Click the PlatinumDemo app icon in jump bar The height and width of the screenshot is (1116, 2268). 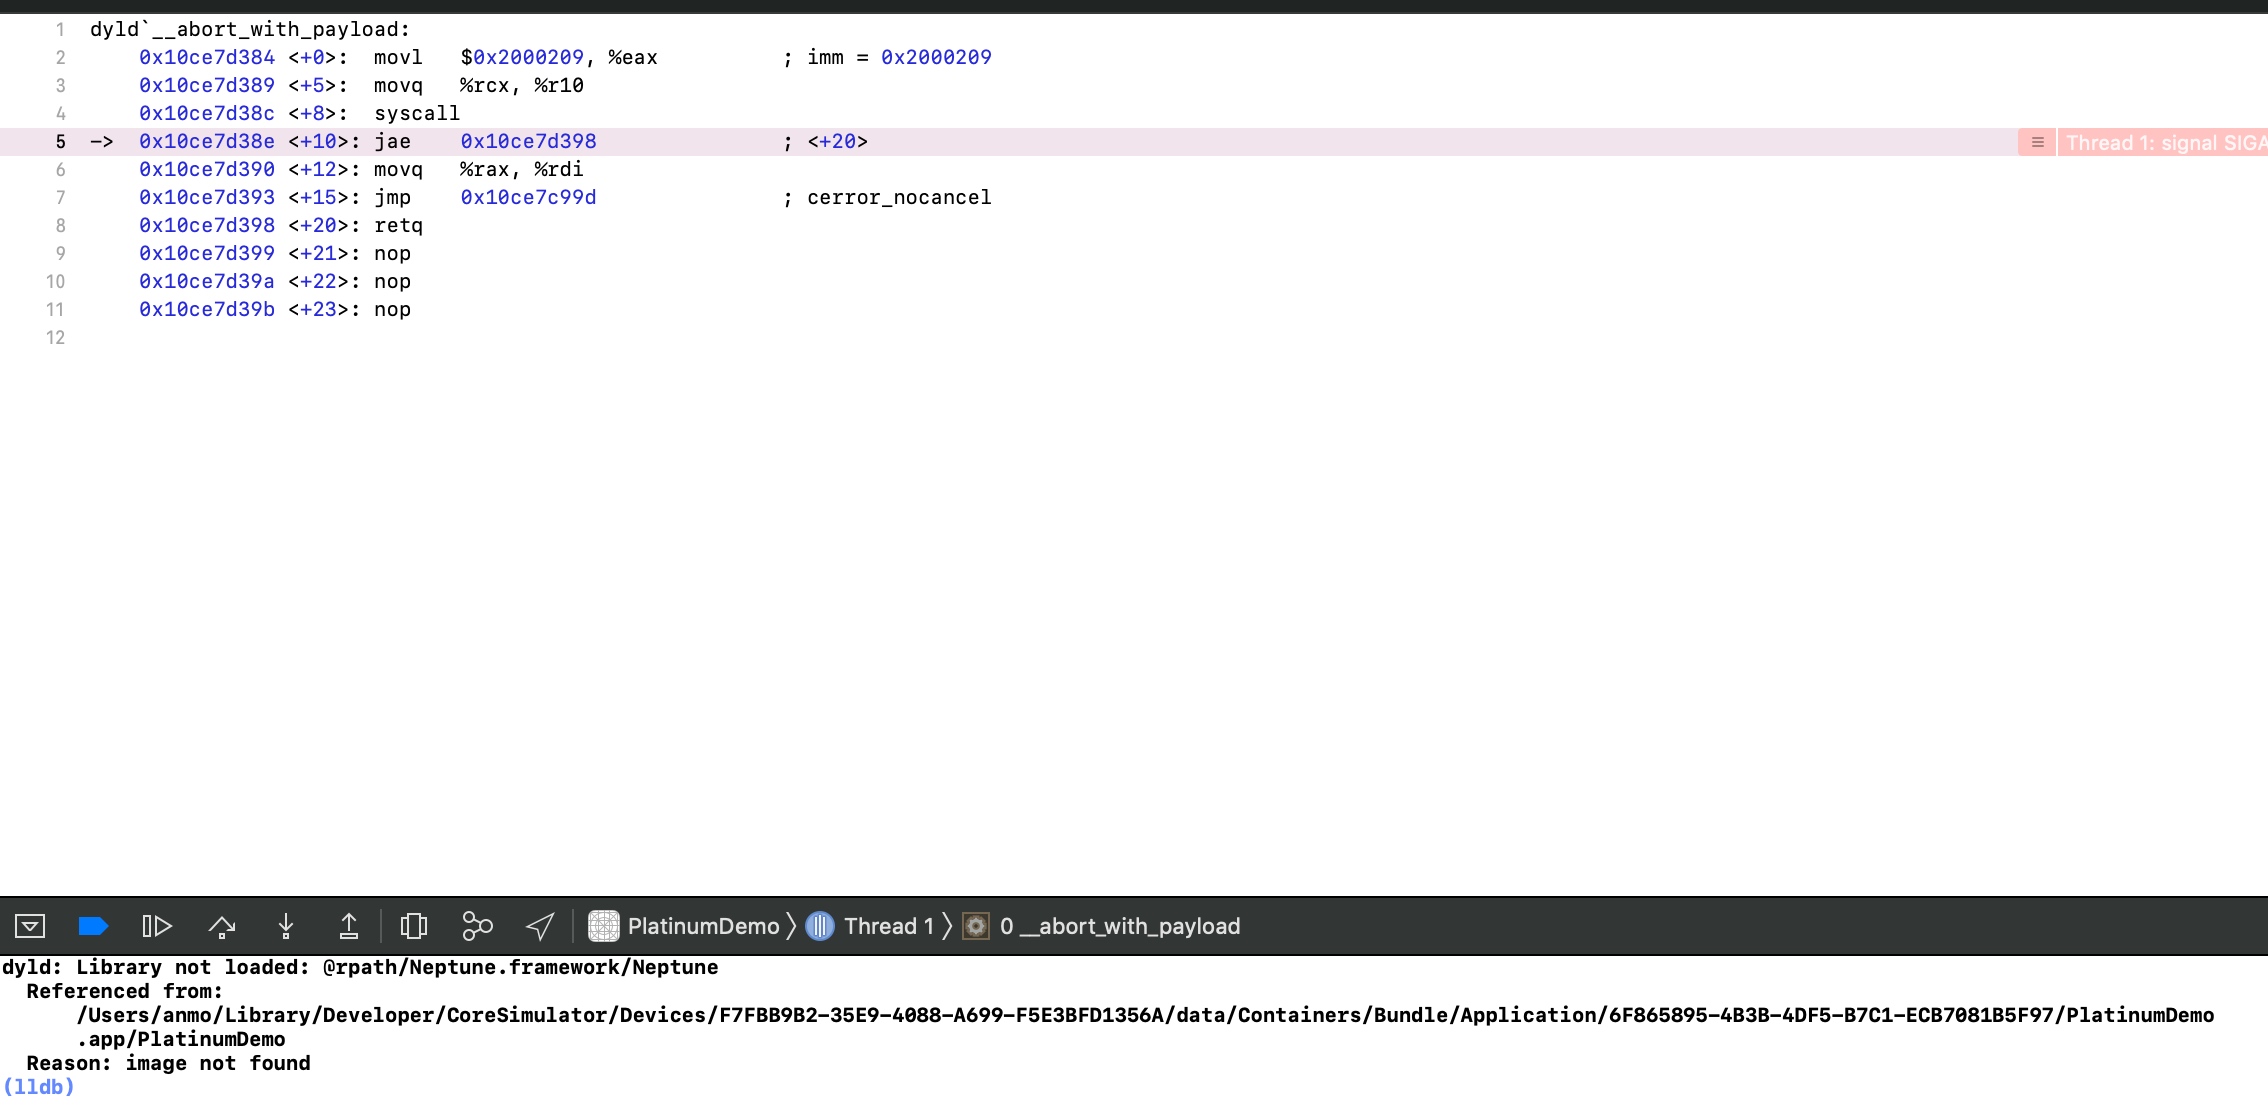tap(604, 926)
